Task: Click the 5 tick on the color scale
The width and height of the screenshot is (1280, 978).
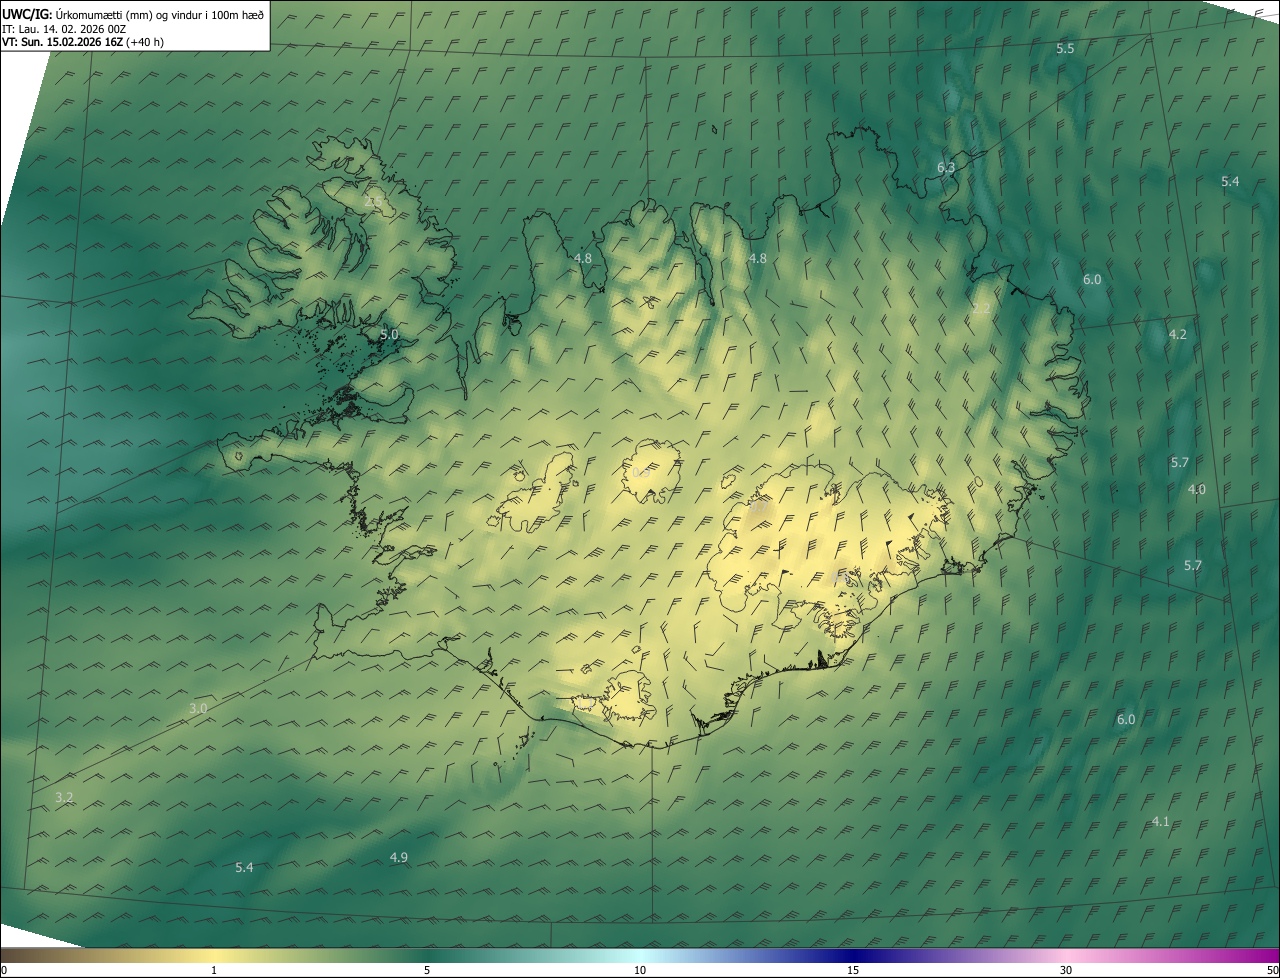Action: pyautogui.click(x=427, y=970)
